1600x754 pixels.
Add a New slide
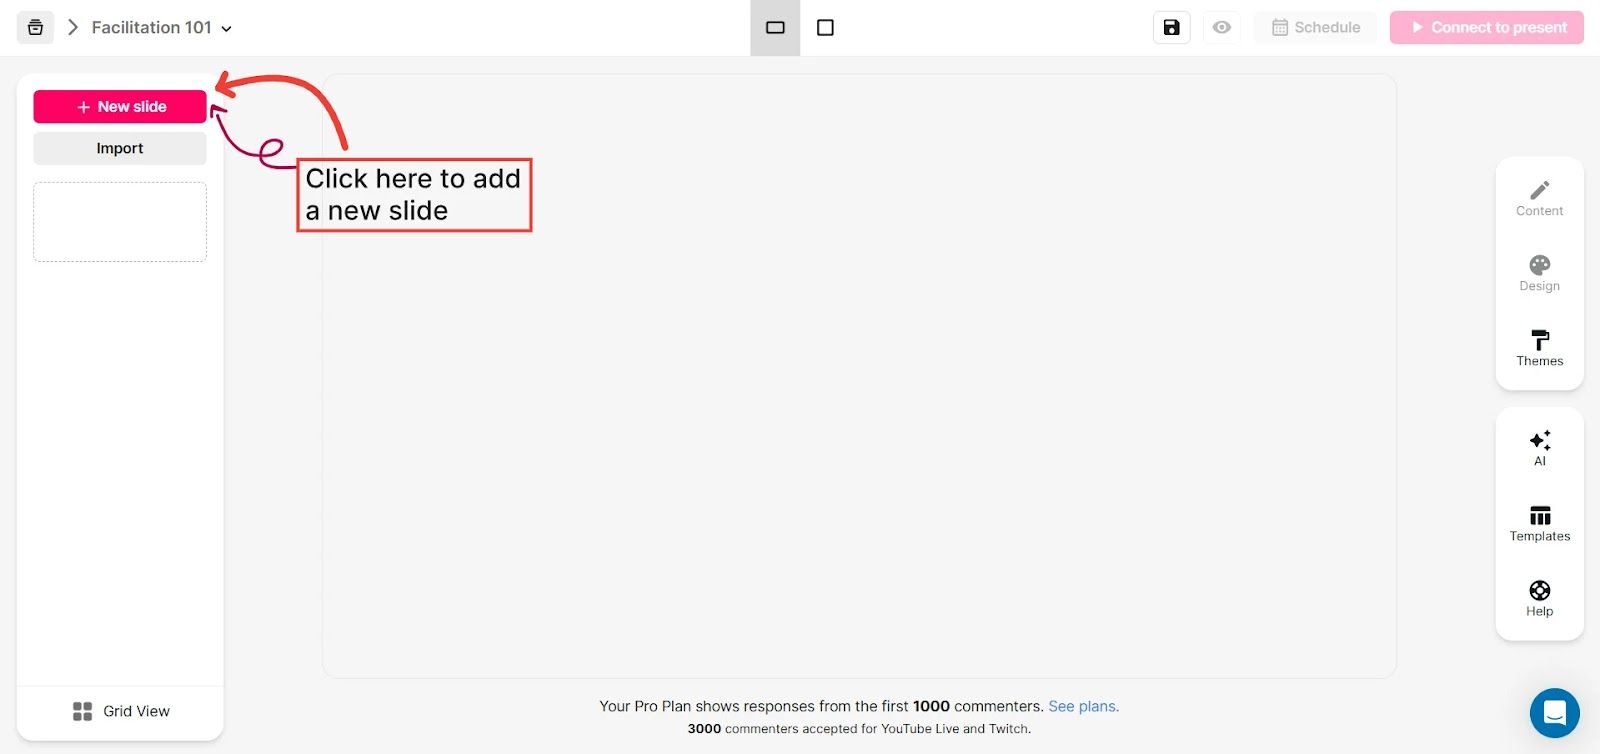(120, 107)
